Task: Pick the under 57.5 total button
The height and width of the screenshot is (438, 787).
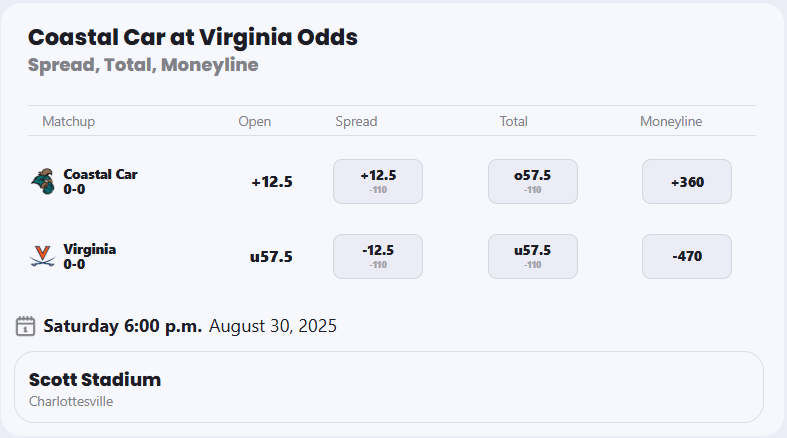Action: click(x=533, y=256)
